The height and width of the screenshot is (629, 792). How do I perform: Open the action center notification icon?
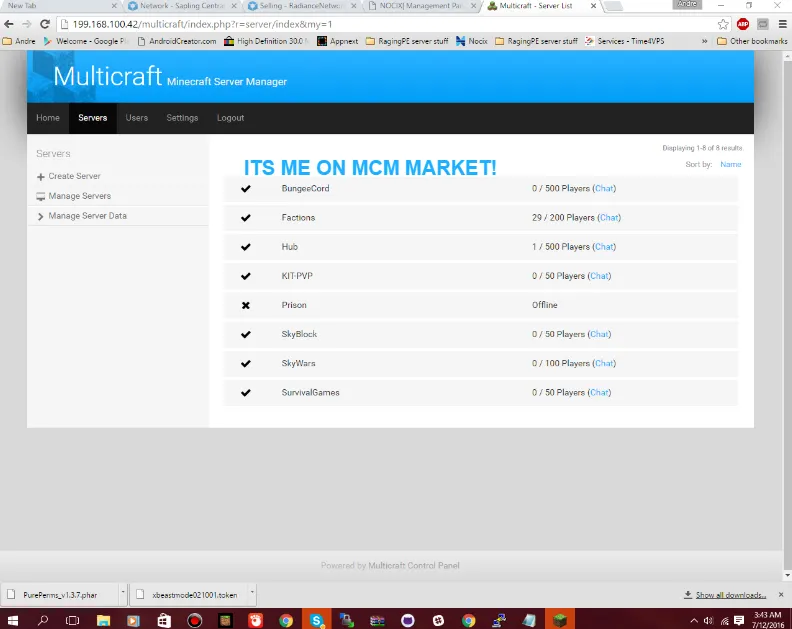739,620
